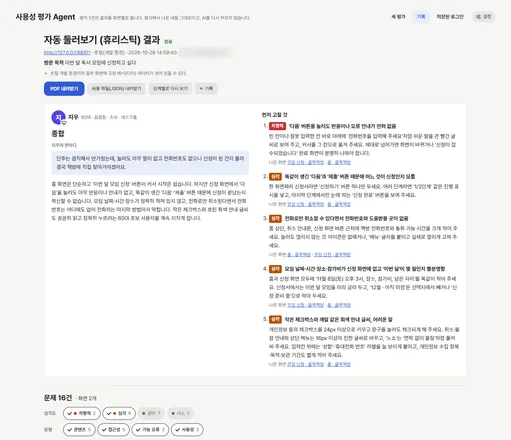The width and height of the screenshot is (511, 440).
Task: Click the blue quote box under 지우의 한마디
Action: click(150, 163)
